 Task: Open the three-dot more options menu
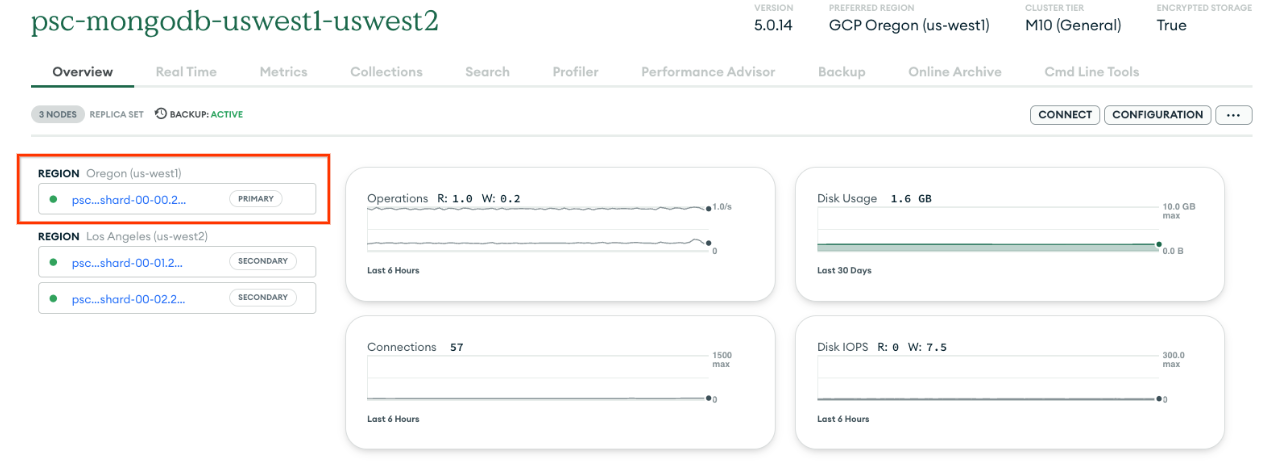point(1233,115)
